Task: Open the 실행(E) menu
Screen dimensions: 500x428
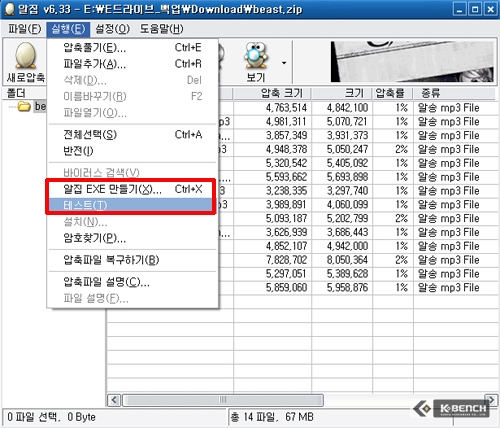Action: 68,29
